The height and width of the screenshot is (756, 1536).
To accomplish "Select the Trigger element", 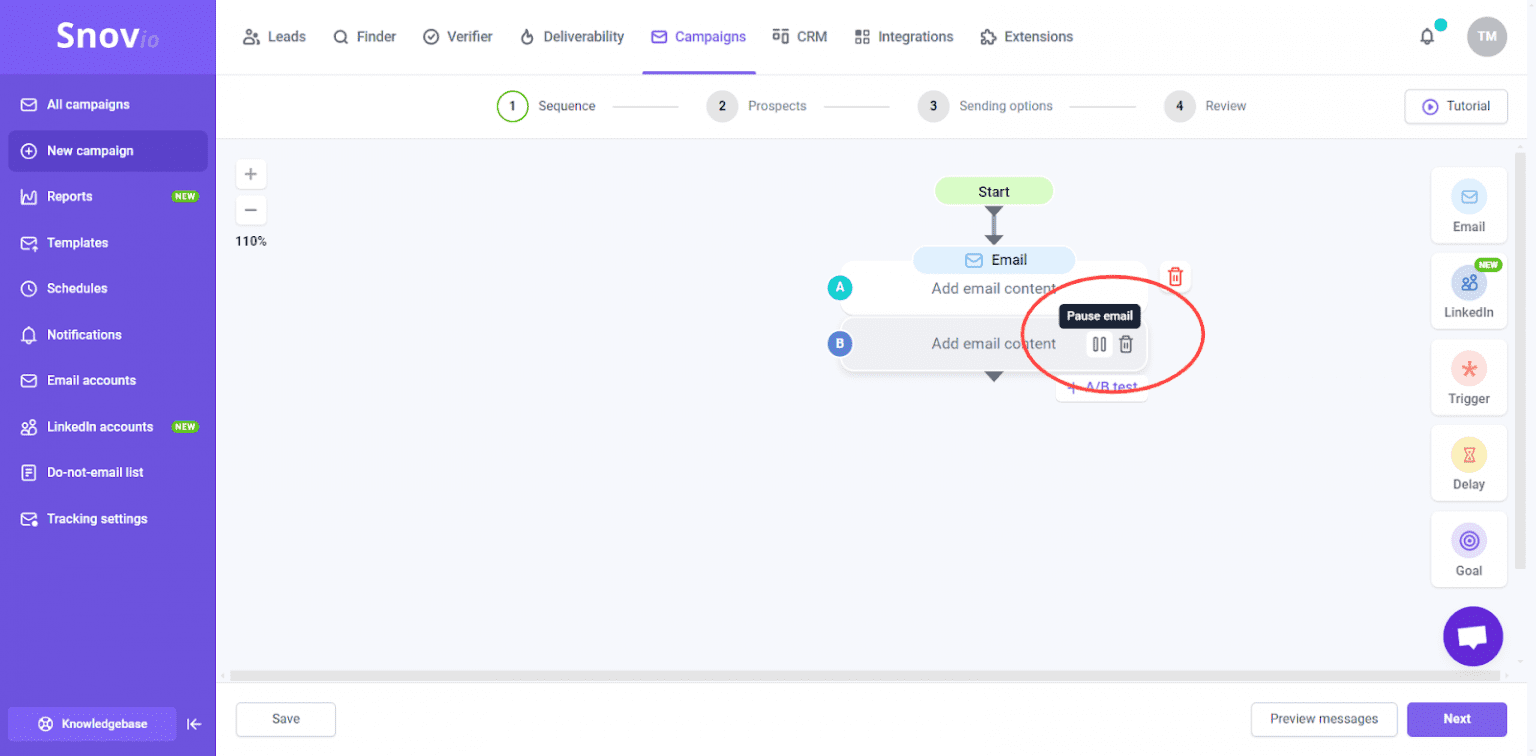I will coord(1468,377).
